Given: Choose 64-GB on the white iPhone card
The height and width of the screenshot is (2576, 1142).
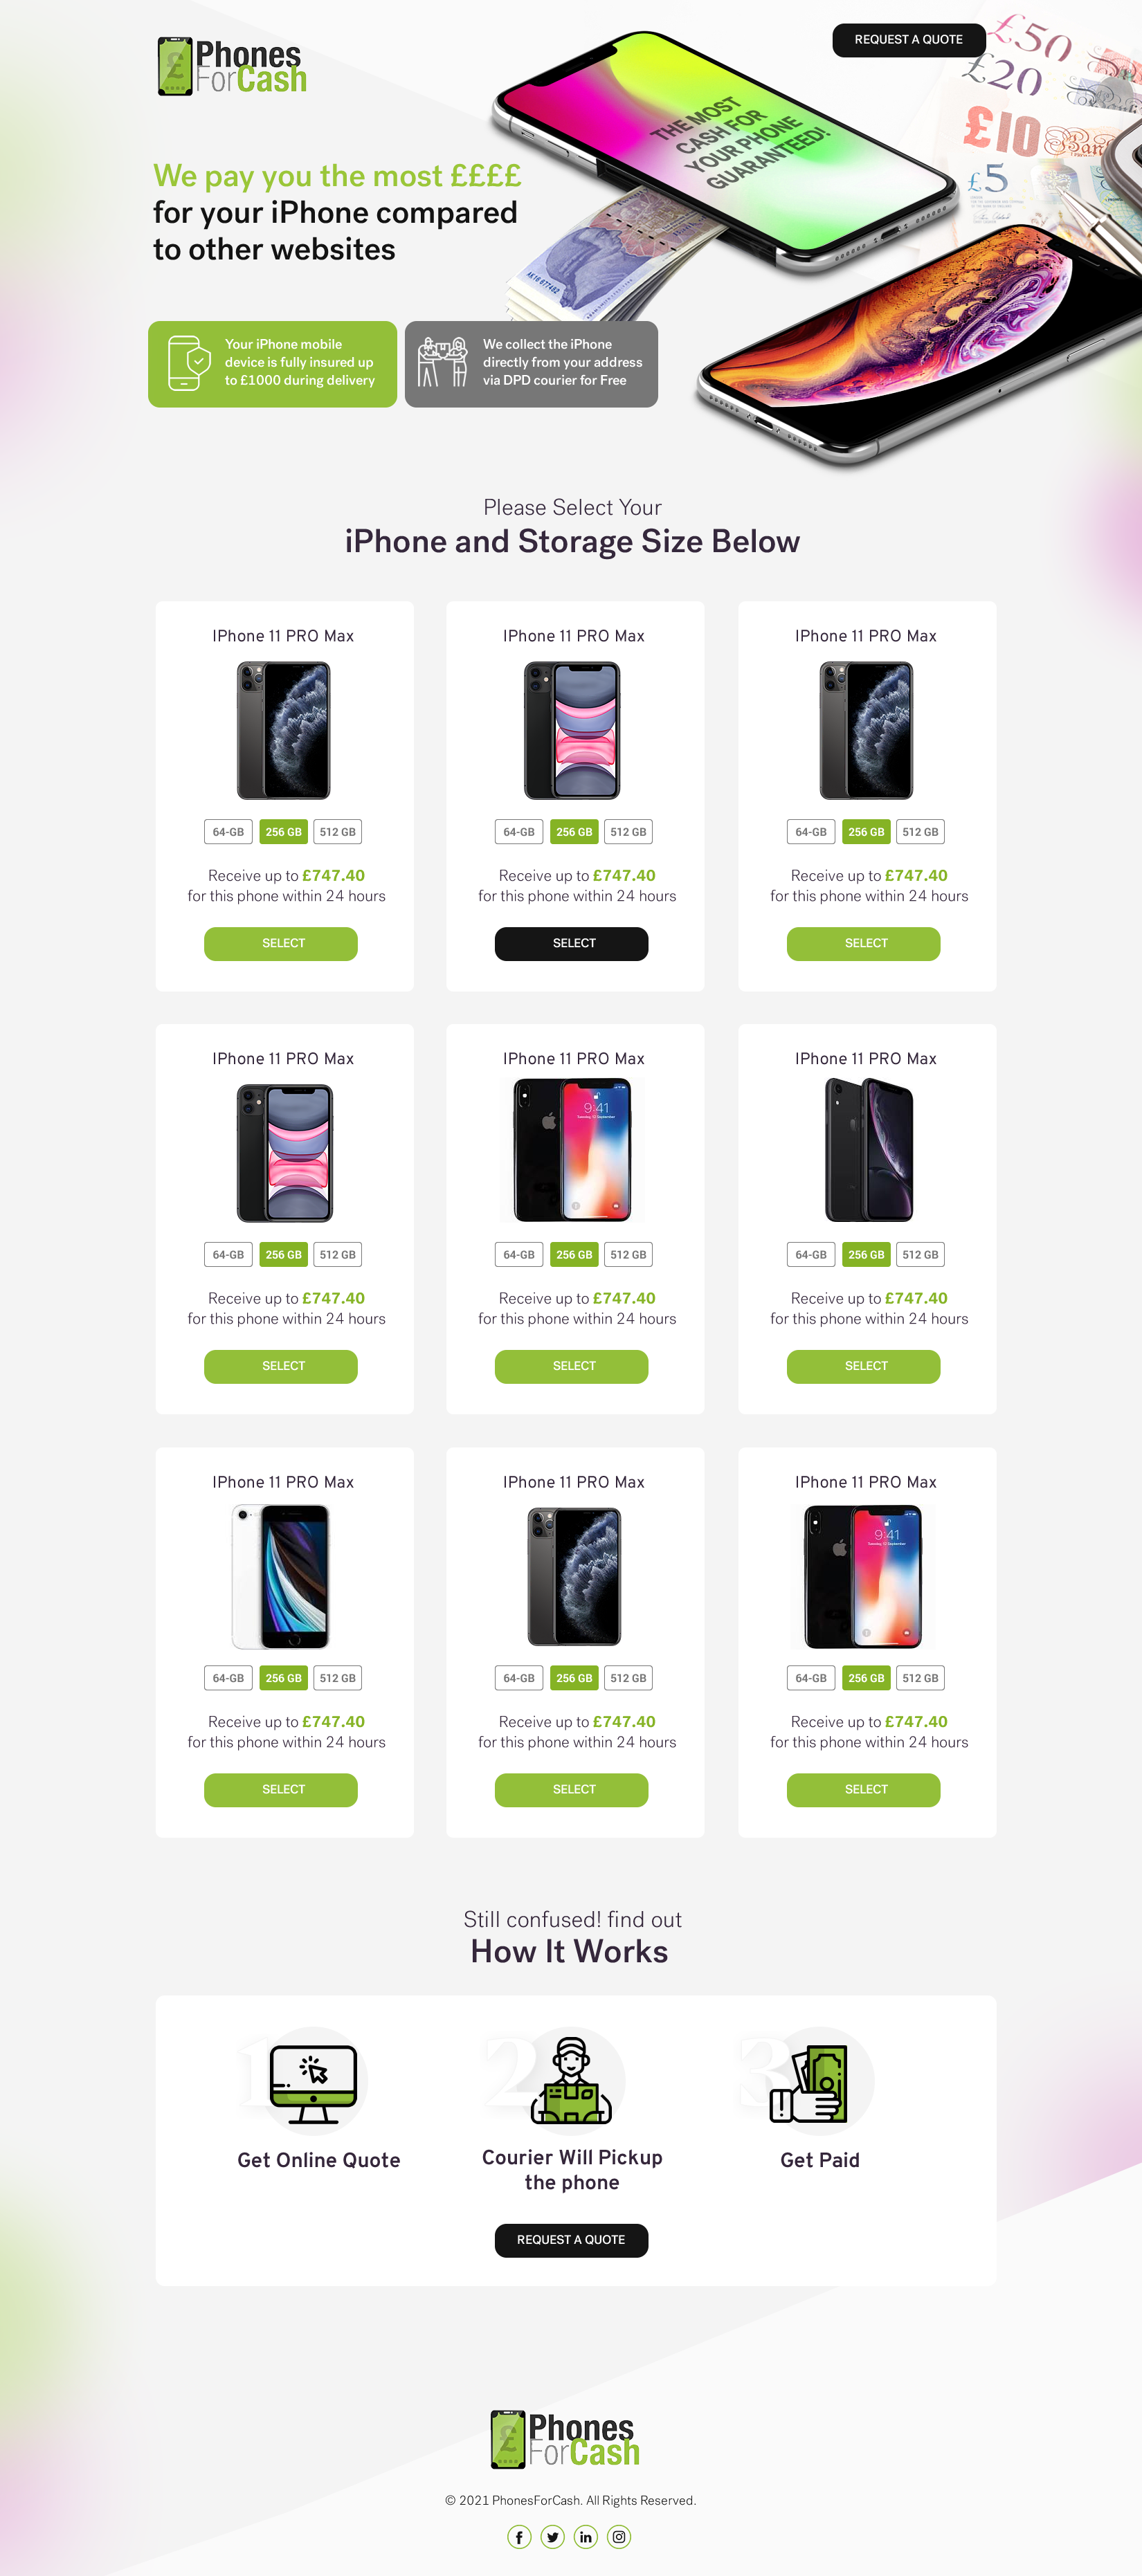Looking at the screenshot, I should [x=228, y=1678].
